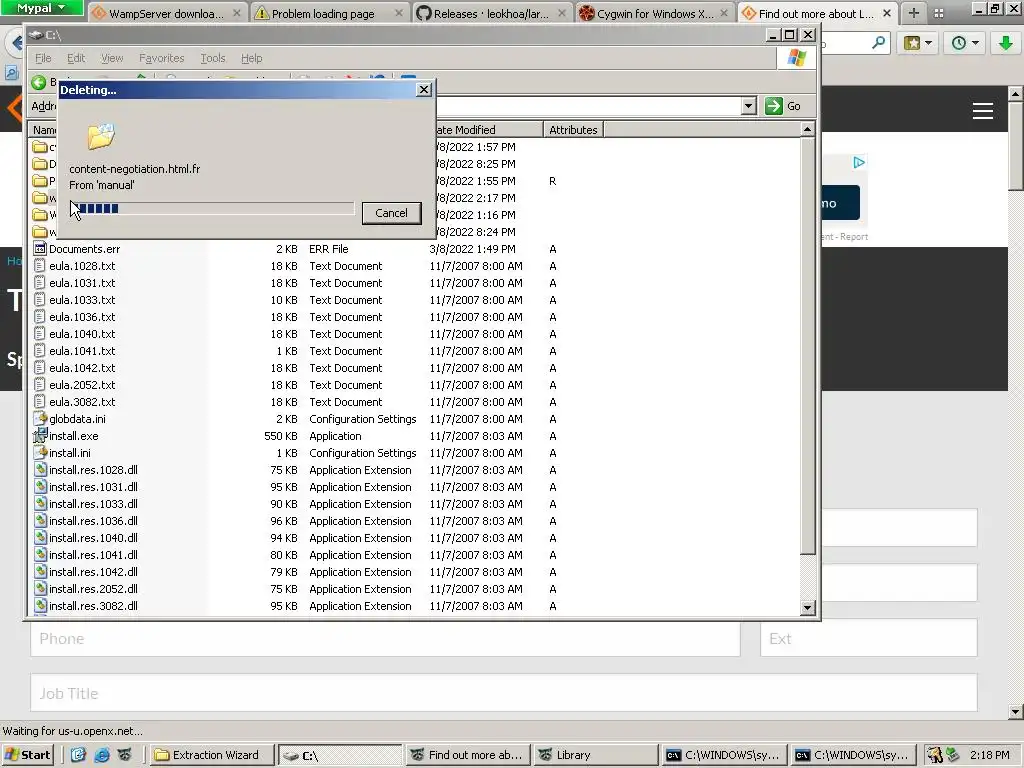Click the green downloads arrow icon

pyautogui.click(x=1006, y=43)
